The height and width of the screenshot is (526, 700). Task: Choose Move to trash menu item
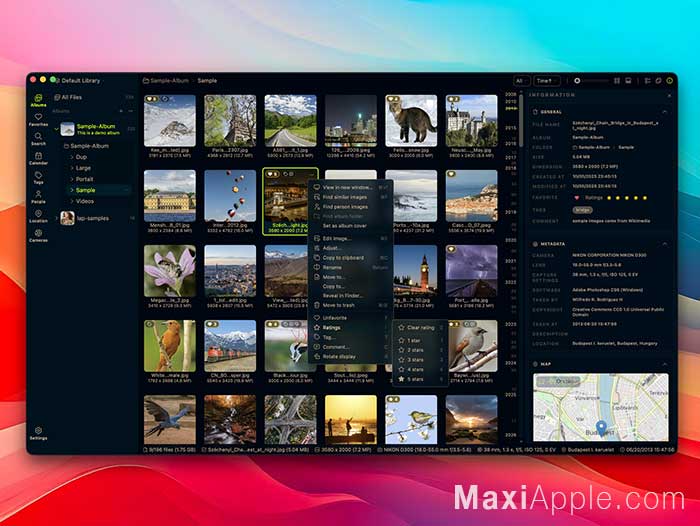[350, 305]
